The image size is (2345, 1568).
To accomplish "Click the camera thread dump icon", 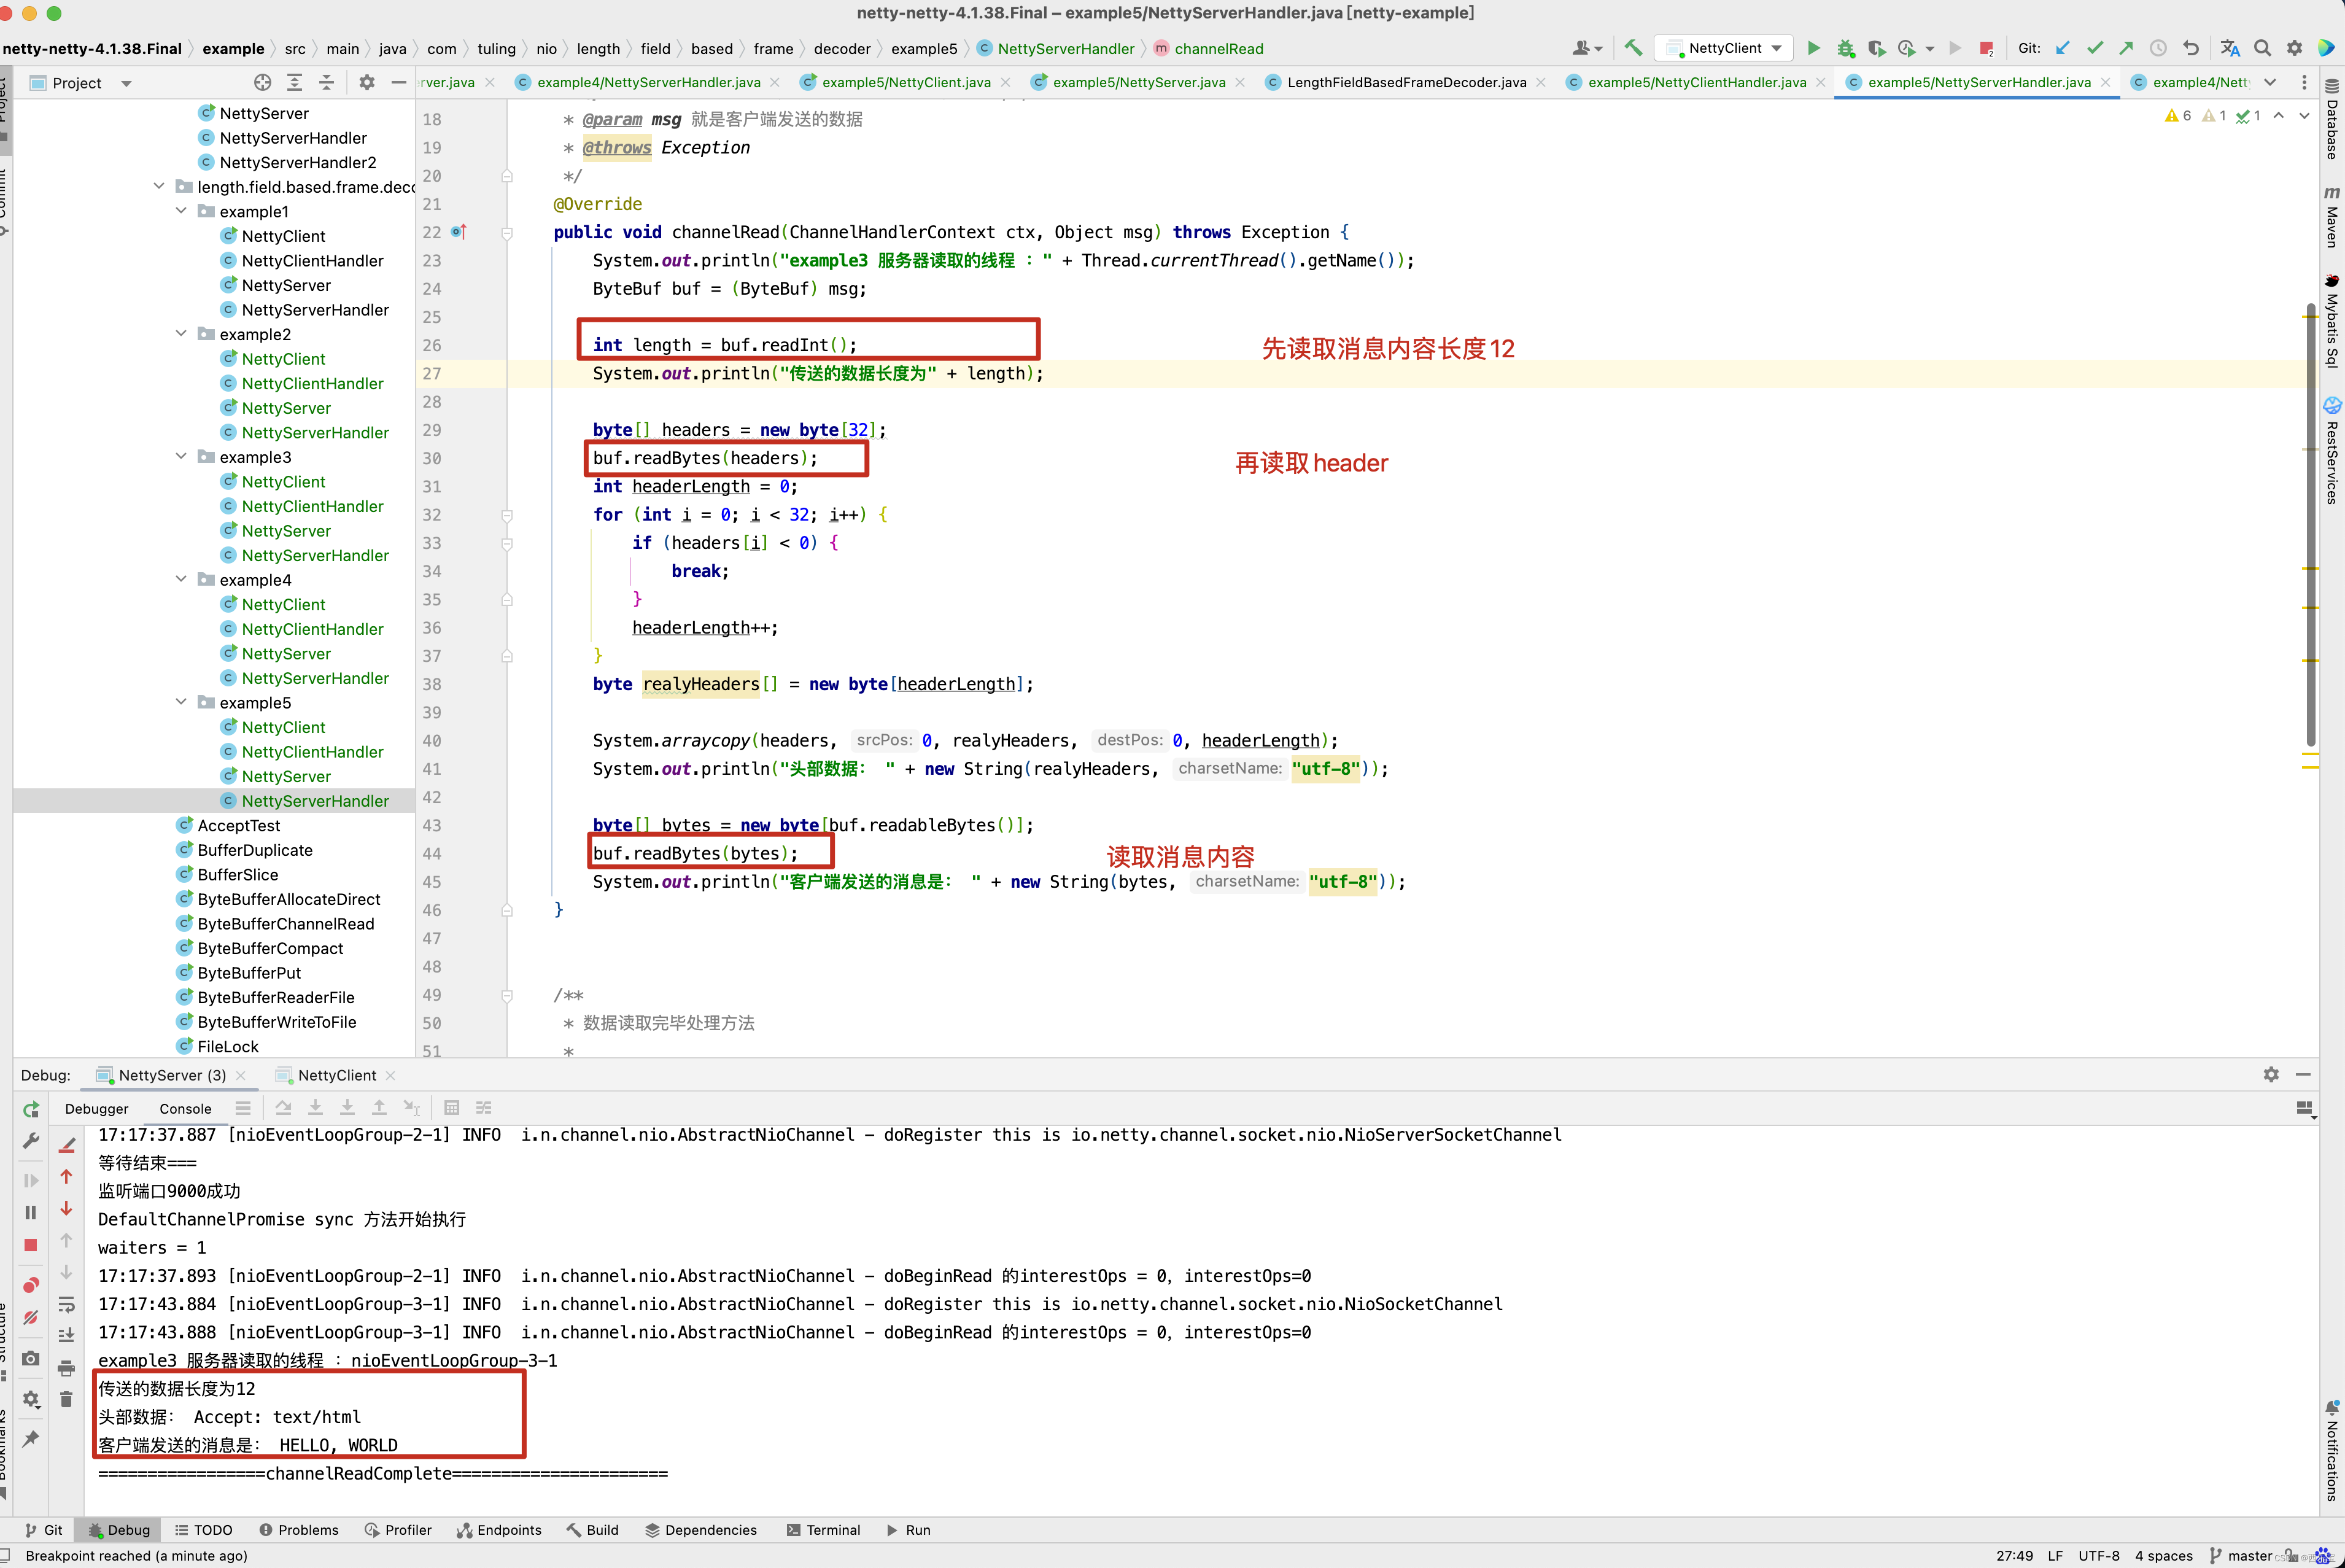I will click(31, 1358).
